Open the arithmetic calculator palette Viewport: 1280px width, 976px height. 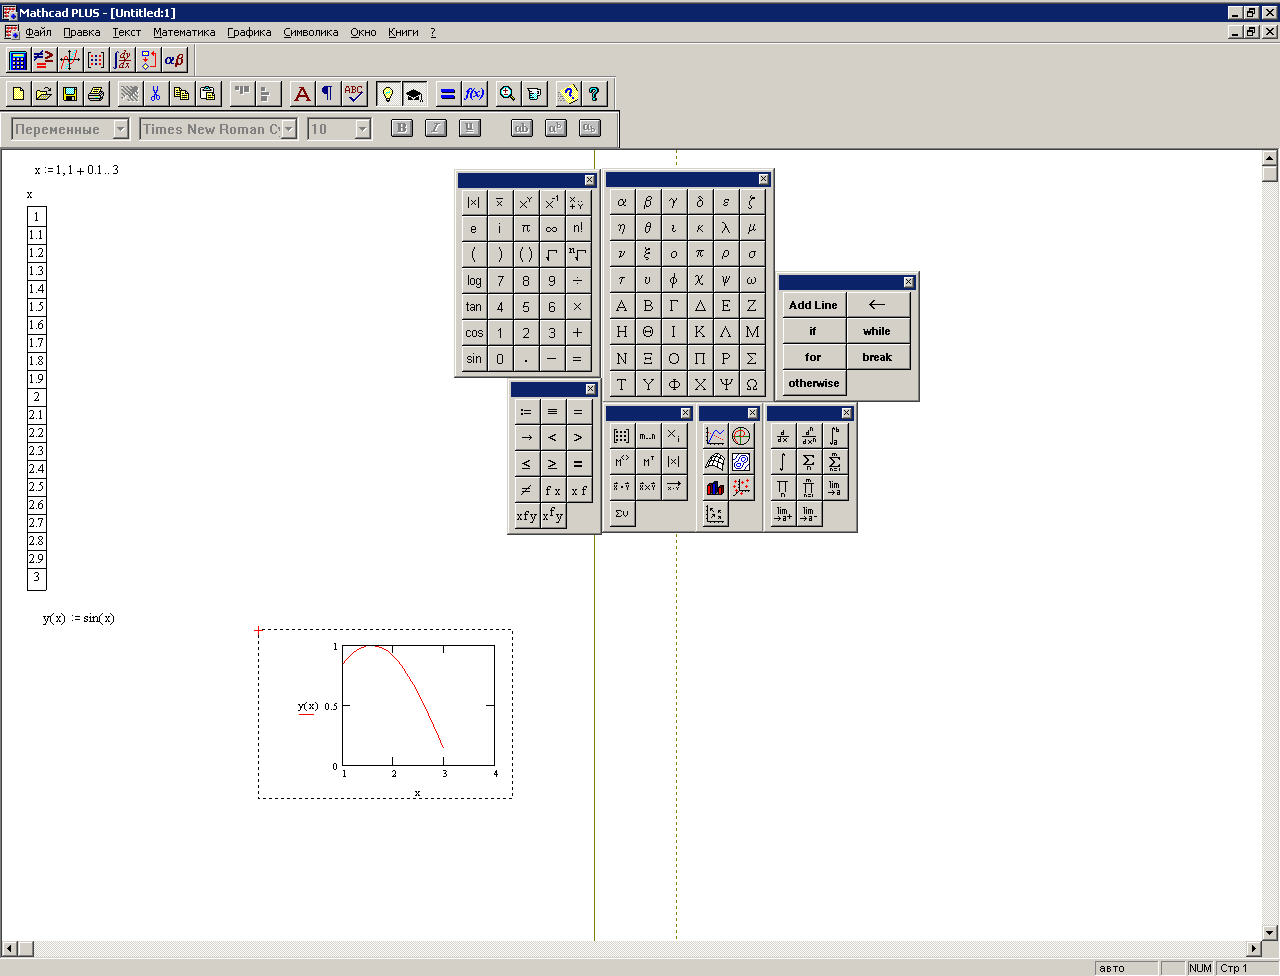pos(17,60)
